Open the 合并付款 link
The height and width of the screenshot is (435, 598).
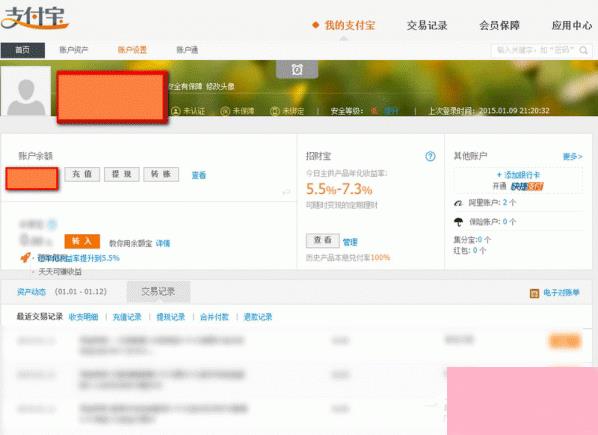[x=214, y=317]
